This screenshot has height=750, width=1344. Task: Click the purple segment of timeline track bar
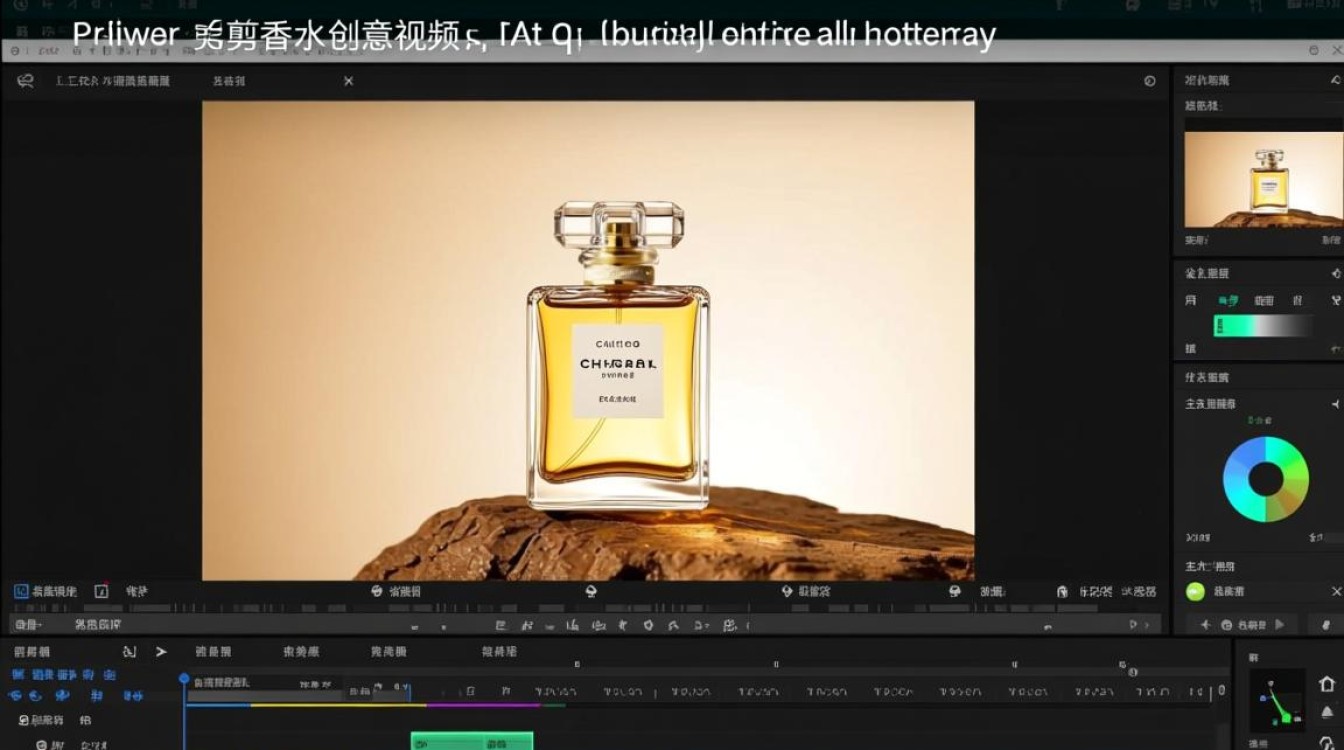(x=483, y=705)
